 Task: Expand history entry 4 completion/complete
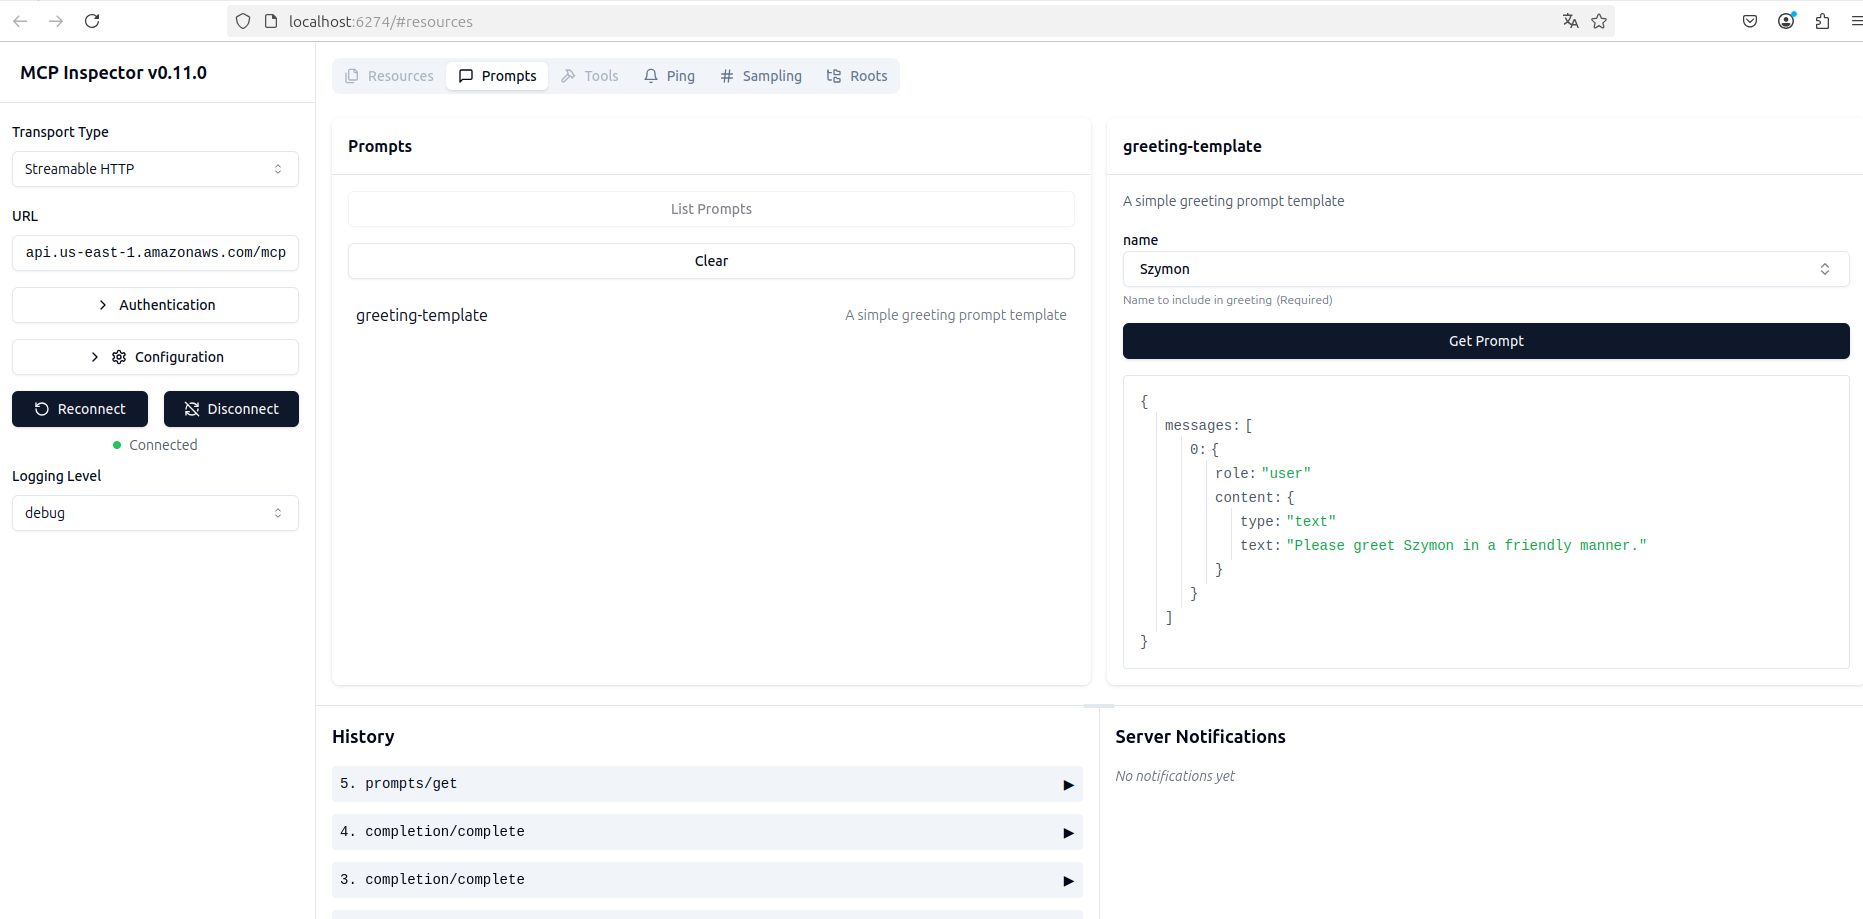707,832
